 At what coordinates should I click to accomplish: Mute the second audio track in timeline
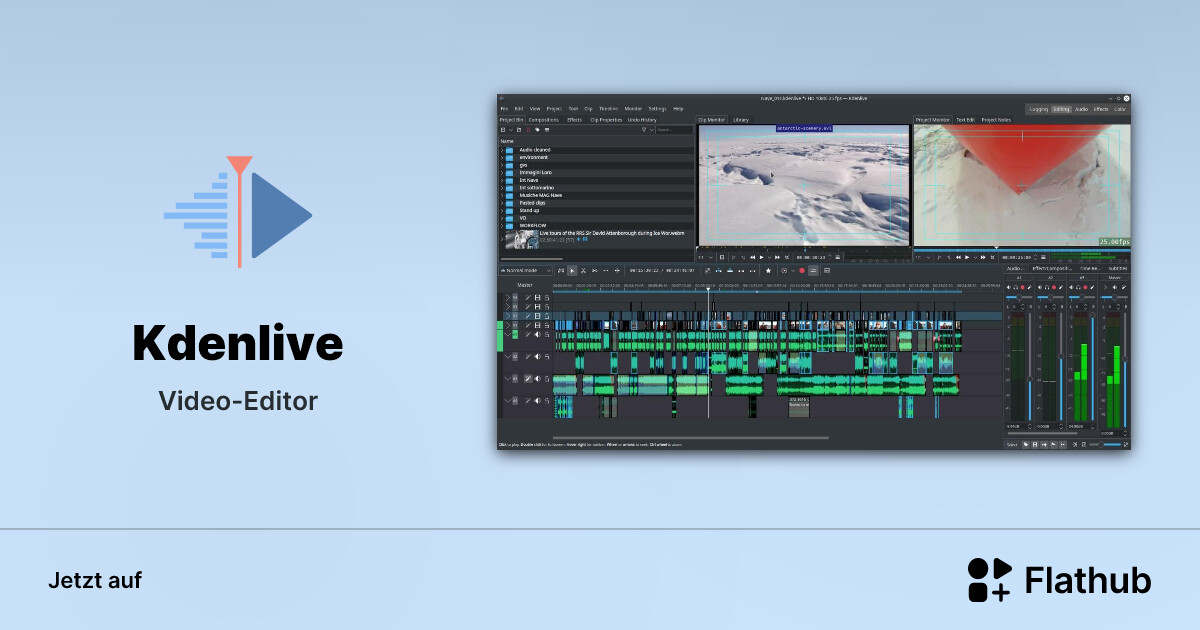(537, 357)
